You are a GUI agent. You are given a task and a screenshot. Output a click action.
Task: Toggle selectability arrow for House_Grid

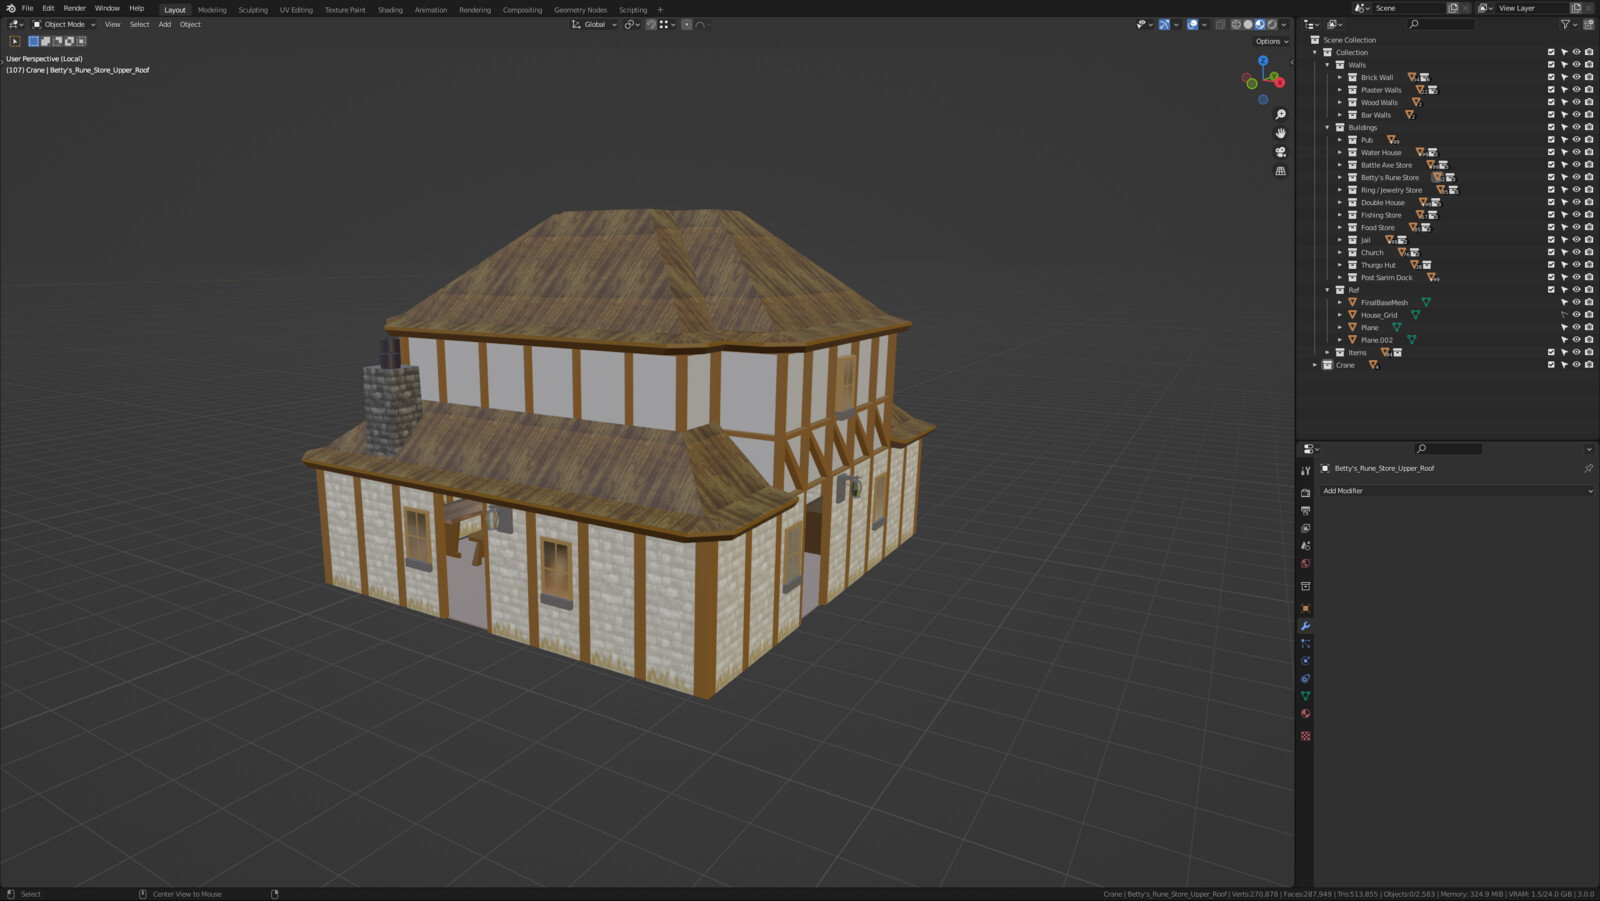(x=1564, y=315)
